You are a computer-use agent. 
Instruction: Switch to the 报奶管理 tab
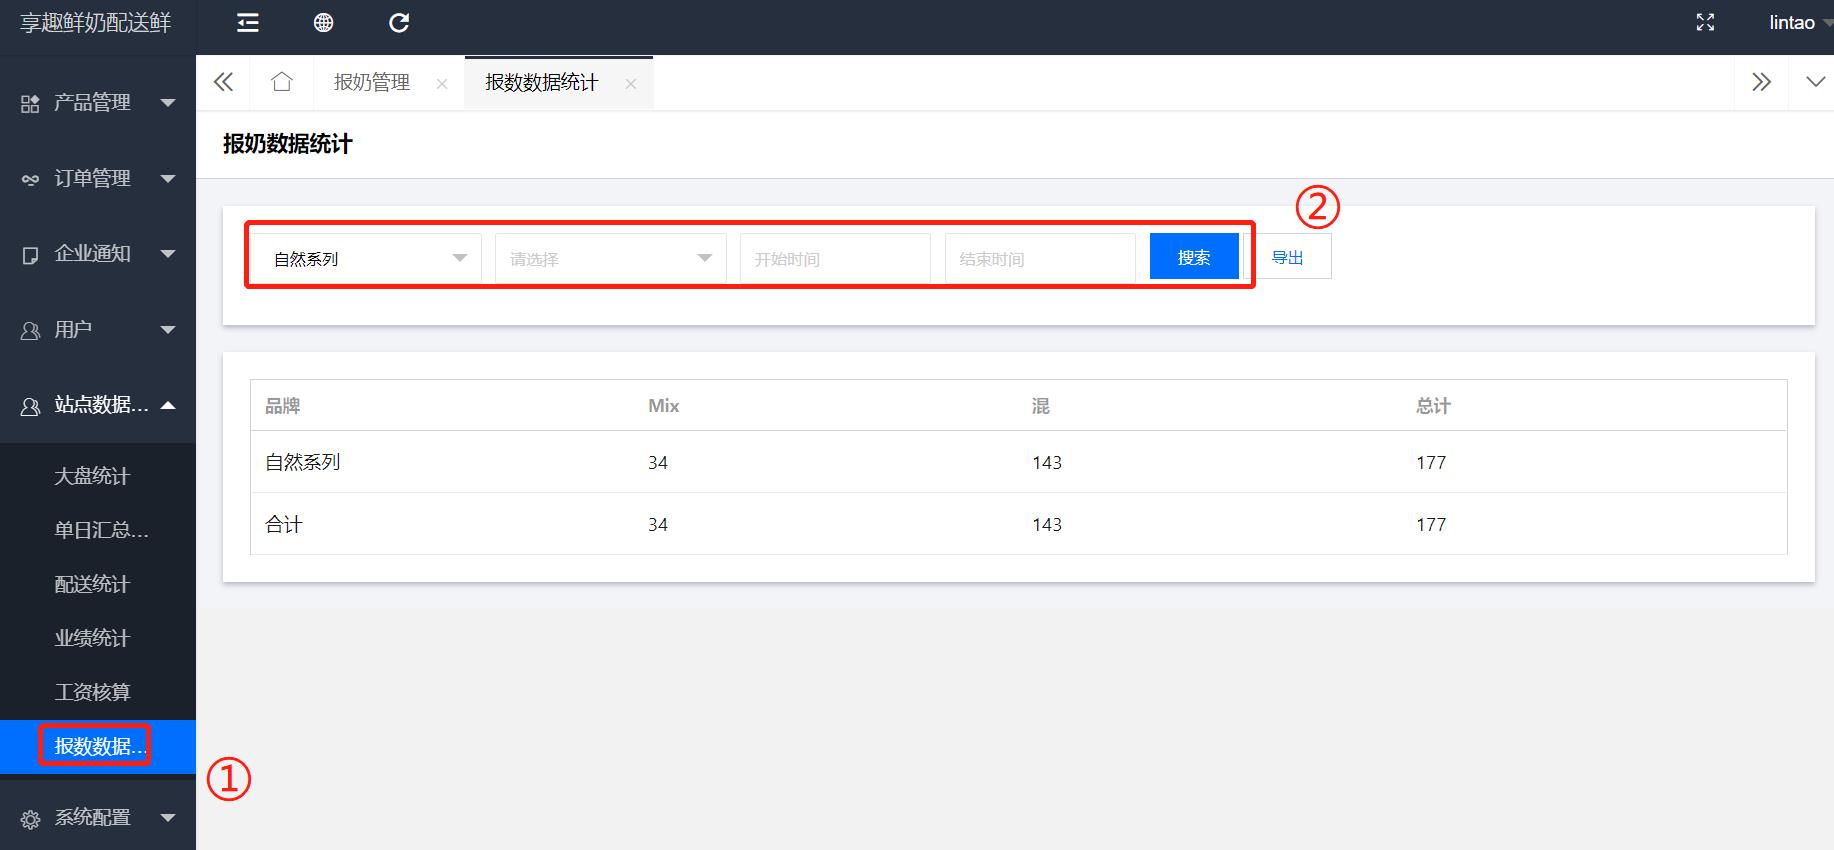(372, 83)
